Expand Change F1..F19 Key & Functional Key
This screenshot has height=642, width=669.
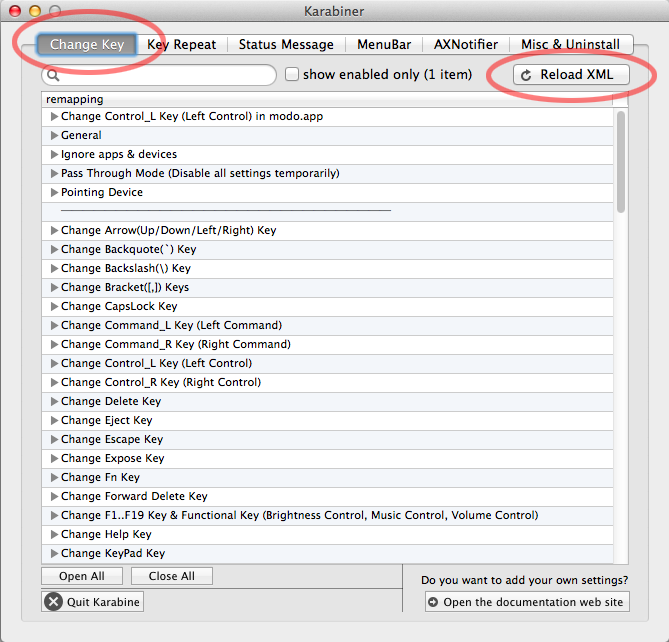pos(54,515)
